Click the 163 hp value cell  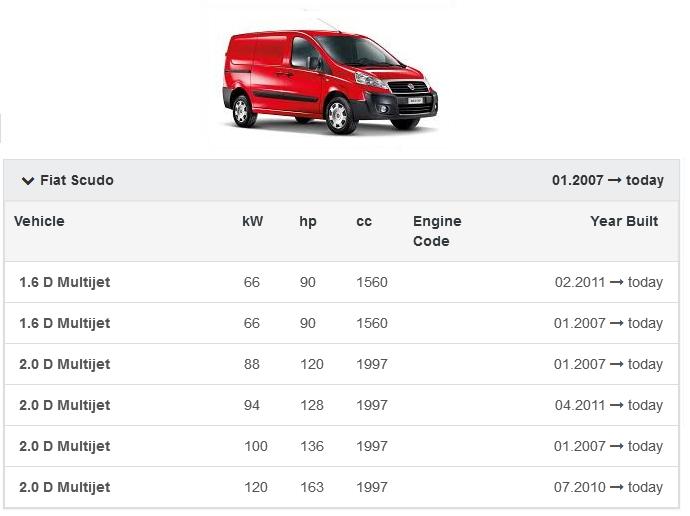coord(312,488)
